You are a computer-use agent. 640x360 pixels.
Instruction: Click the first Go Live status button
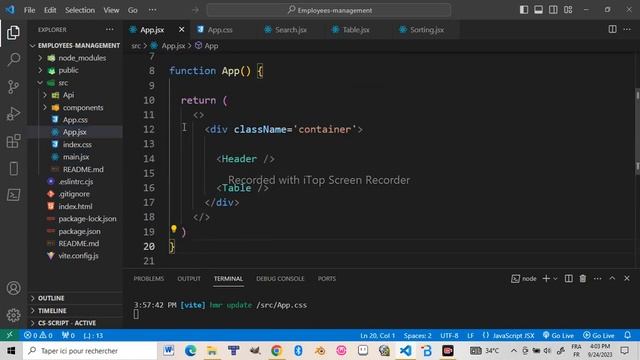click(x=558, y=336)
